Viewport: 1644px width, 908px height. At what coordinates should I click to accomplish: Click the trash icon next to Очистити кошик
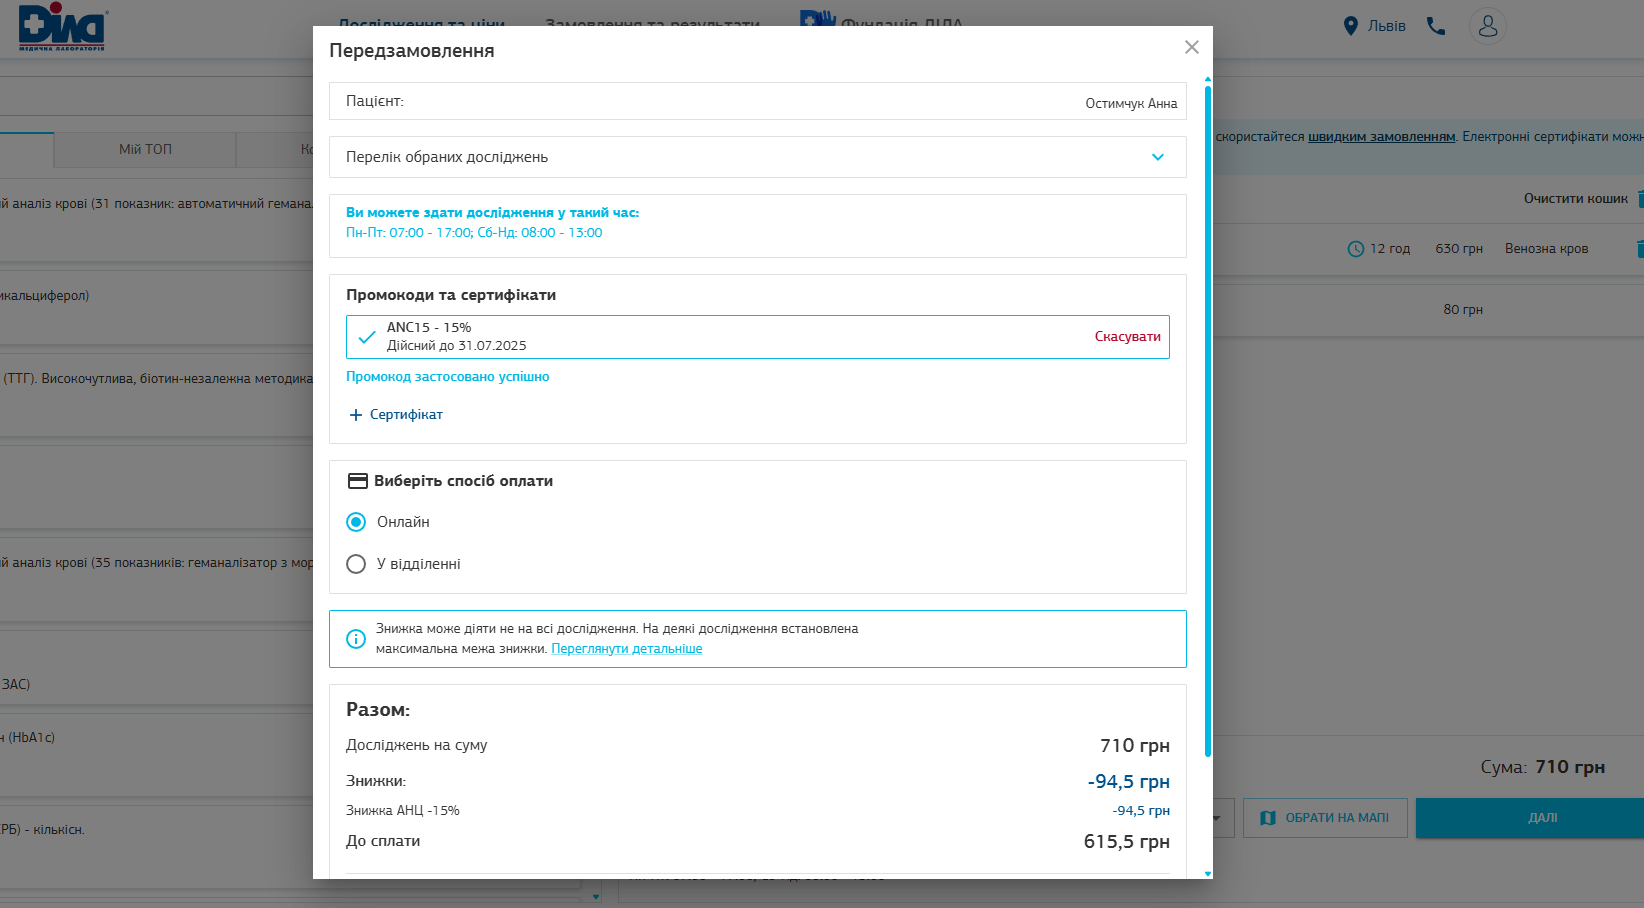pos(1639,199)
